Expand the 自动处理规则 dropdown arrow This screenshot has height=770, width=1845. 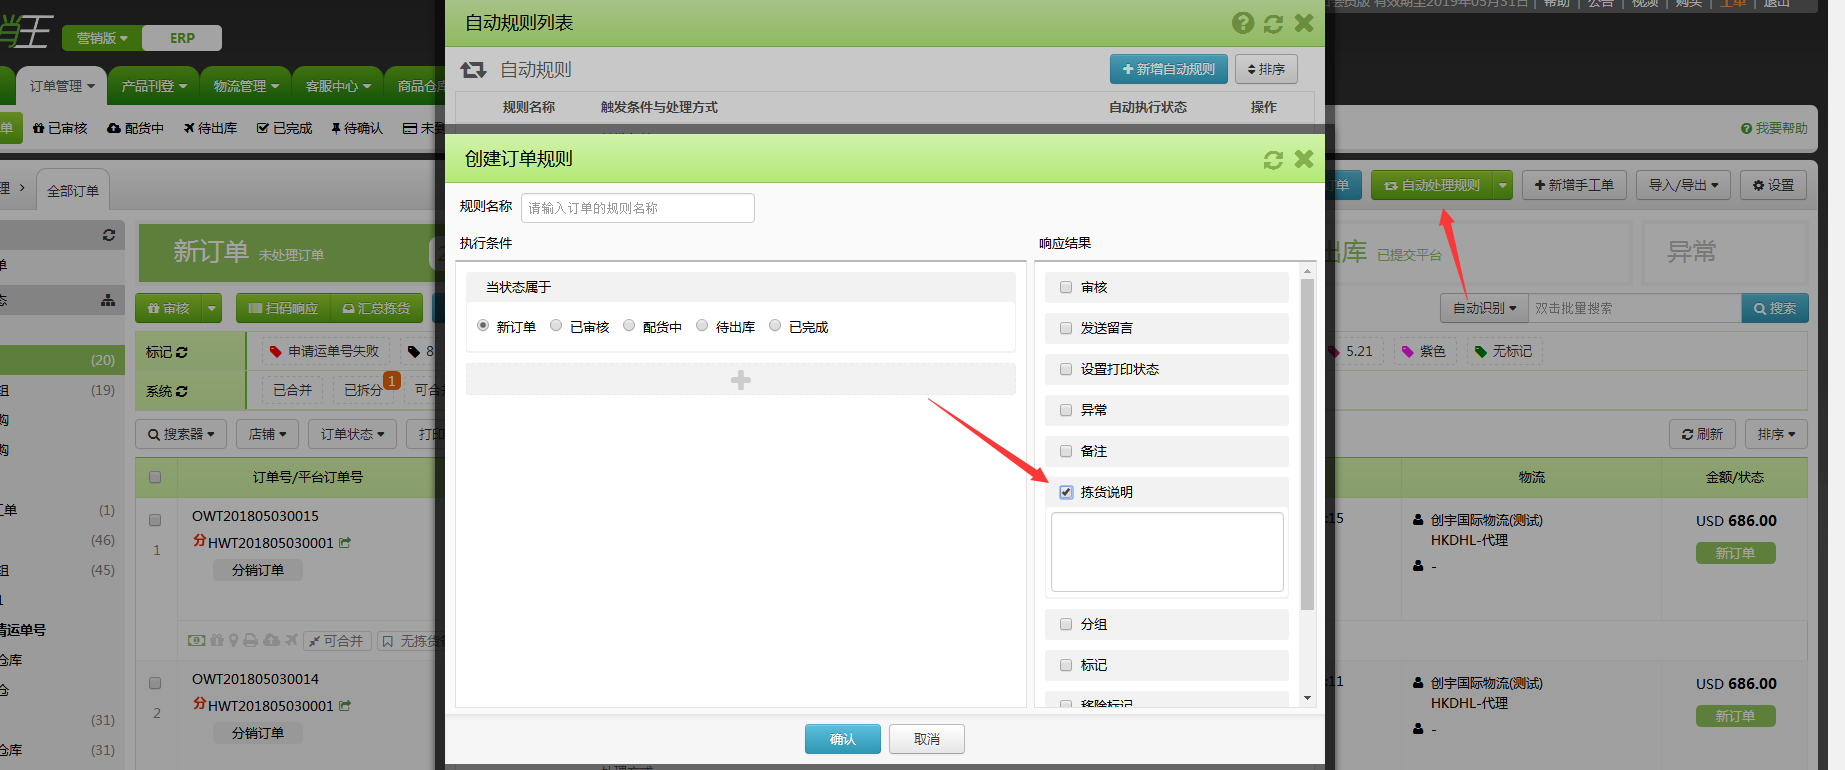(1503, 185)
